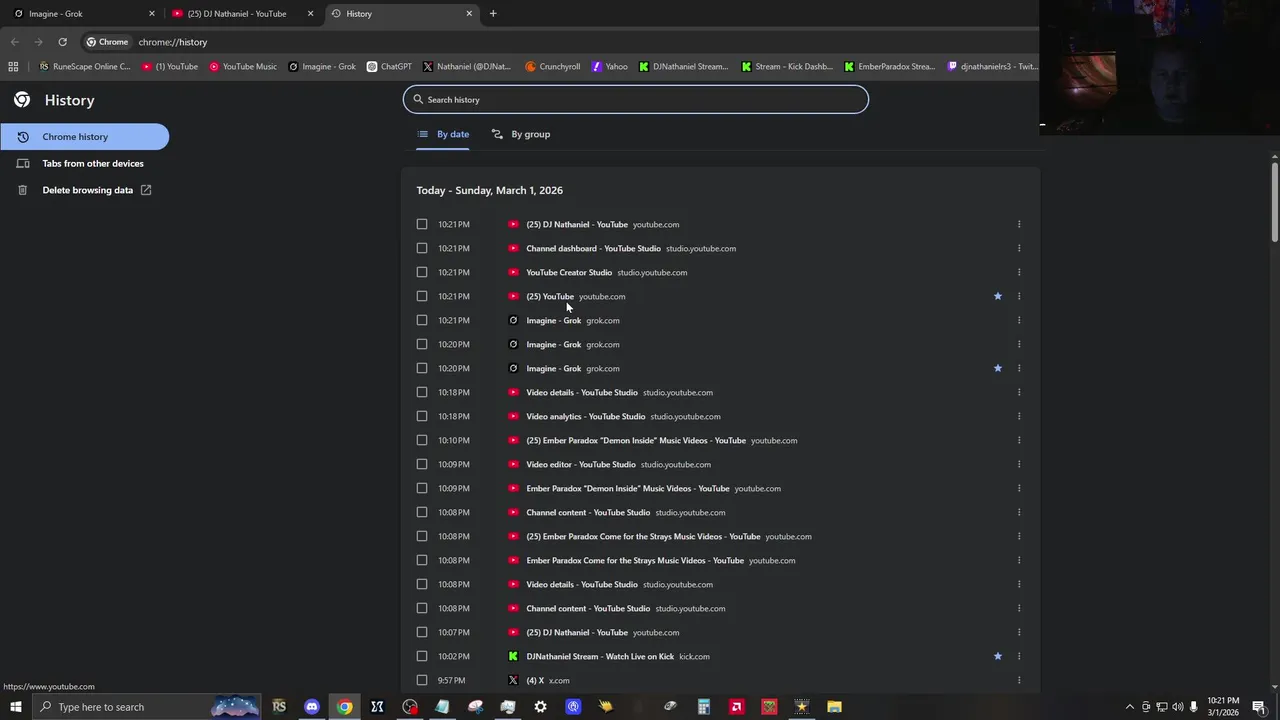Open the Crunchyroll bookmark

[x=553, y=67]
